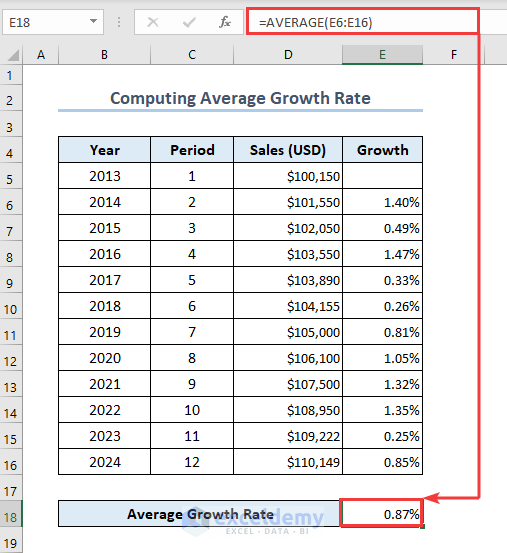The height and width of the screenshot is (553, 507).
Task: Select the sales cell $101,550
Action: pyautogui.click(x=288, y=202)
